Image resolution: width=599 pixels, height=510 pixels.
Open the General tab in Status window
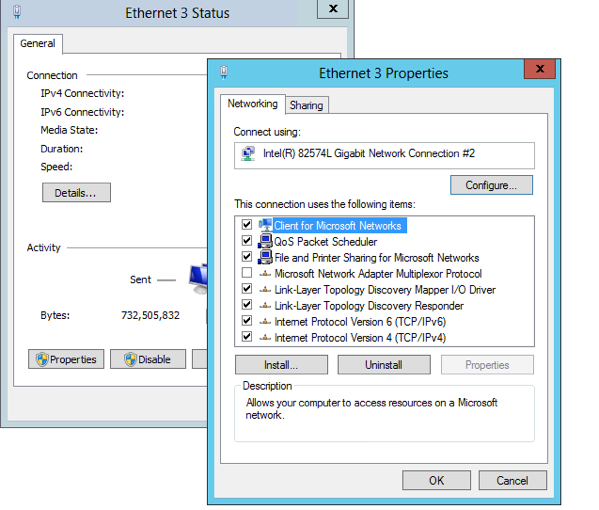coord(37,44)
